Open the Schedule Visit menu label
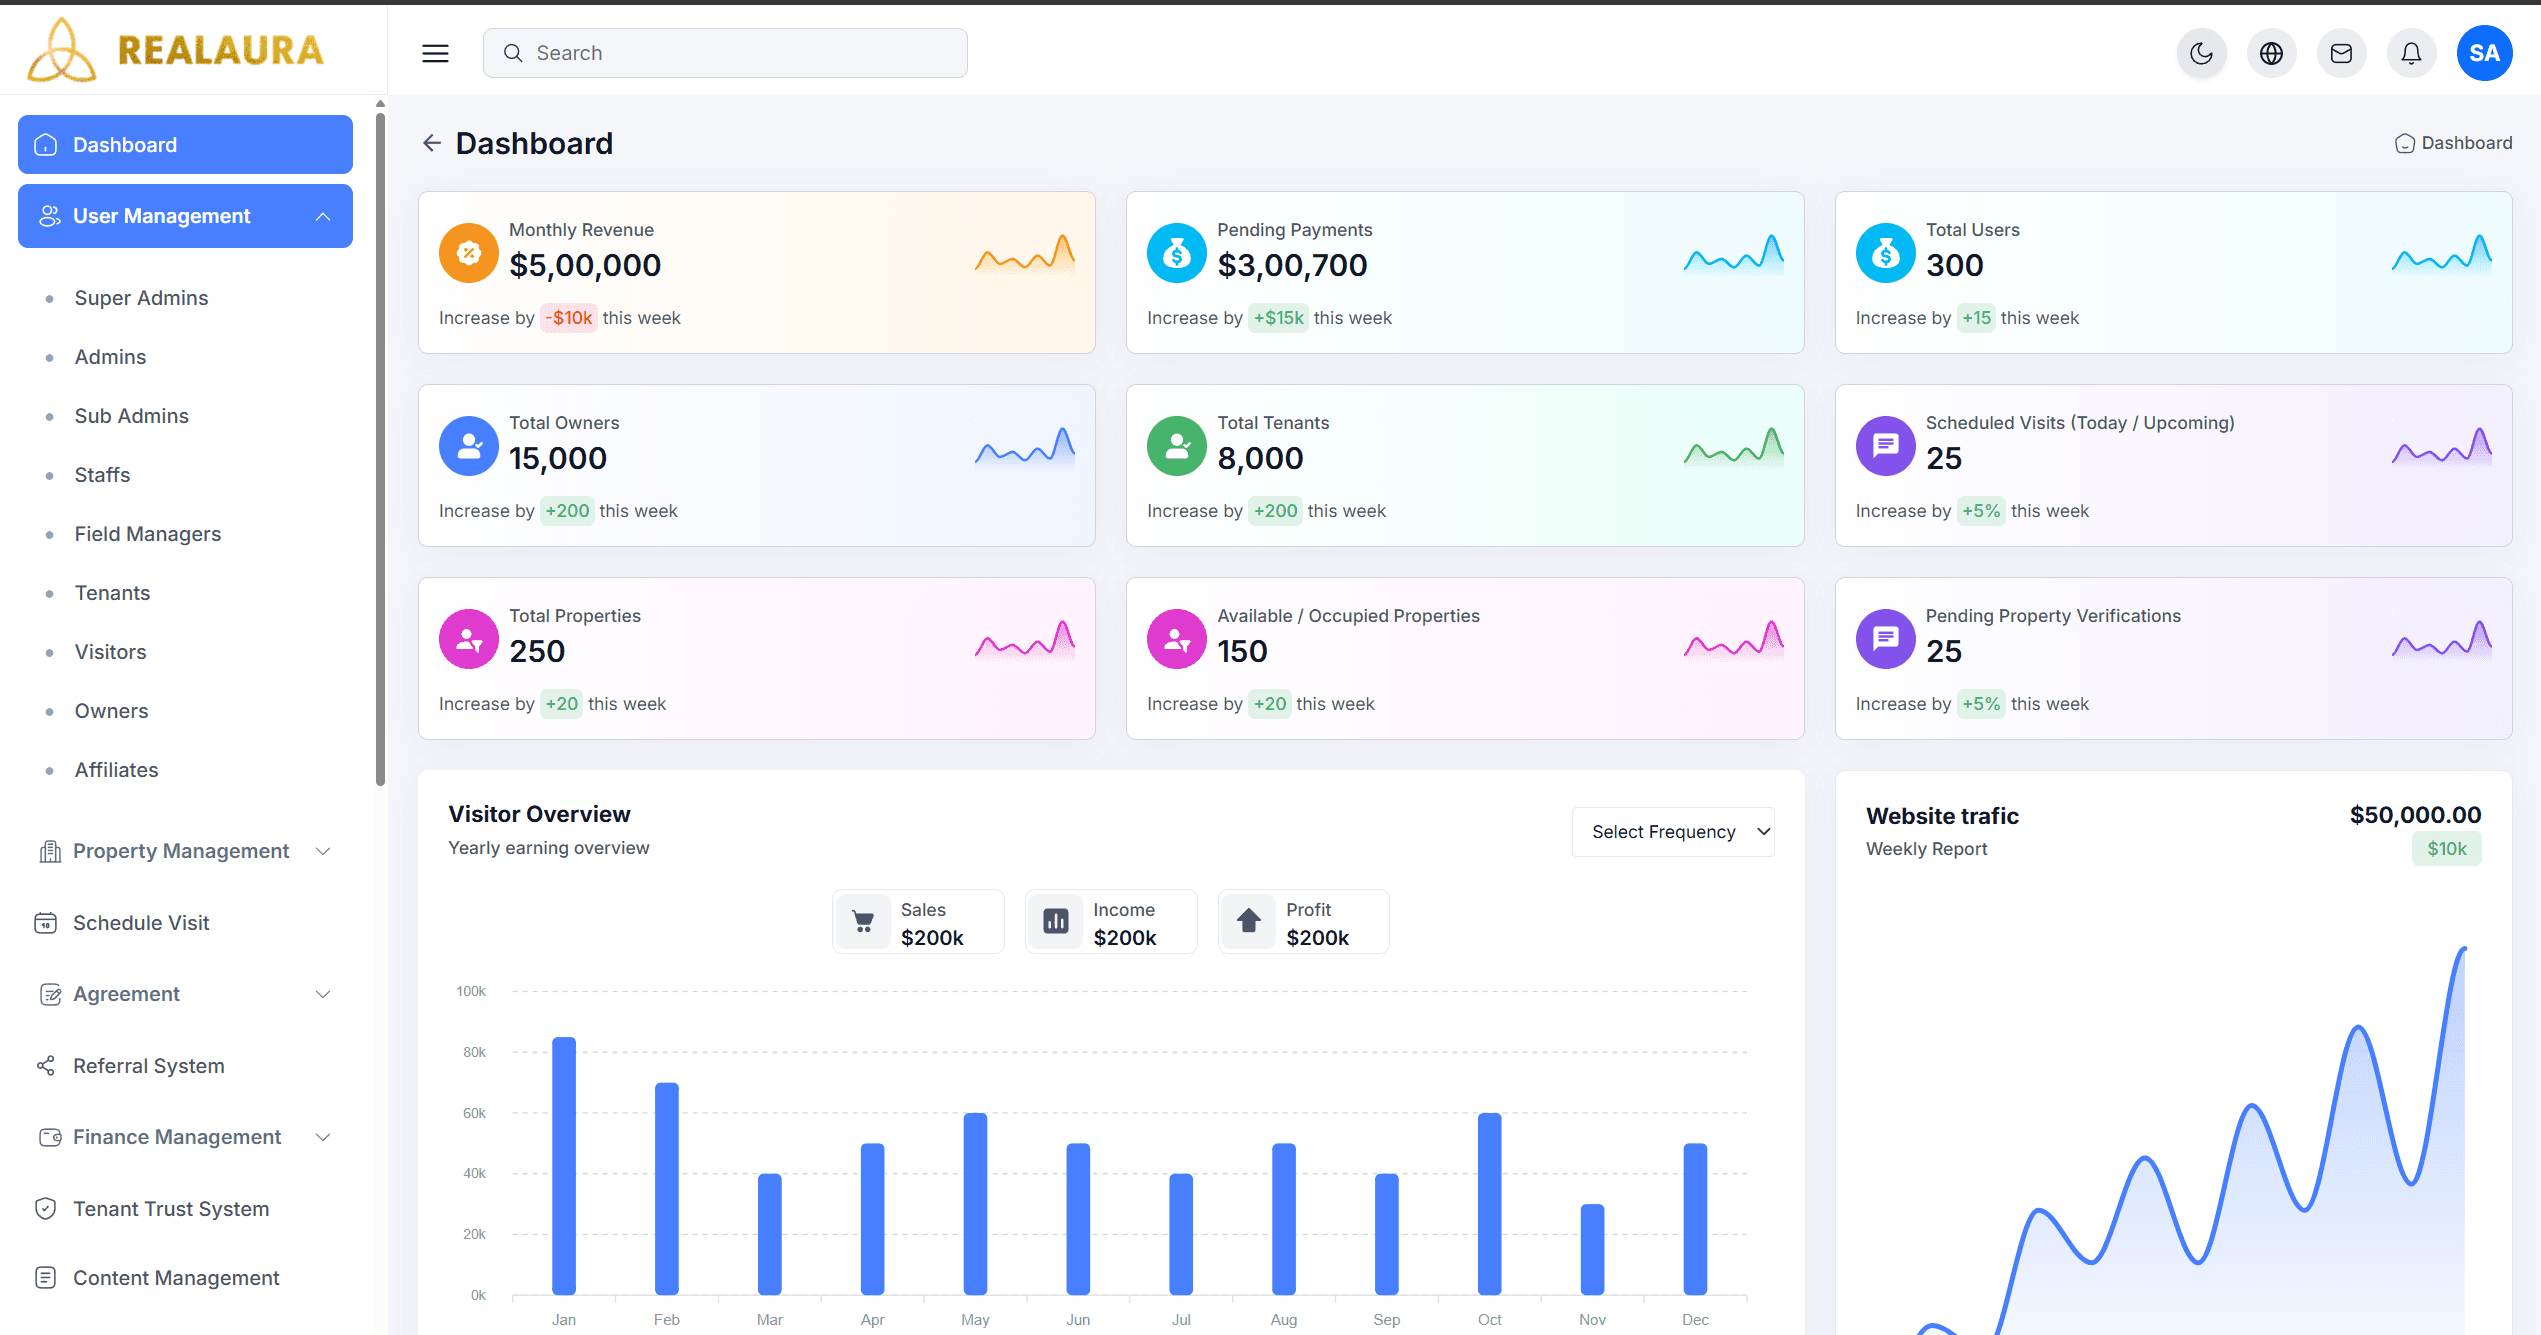This screenshot has width=2541, height=1335. [x=141, y=923]
